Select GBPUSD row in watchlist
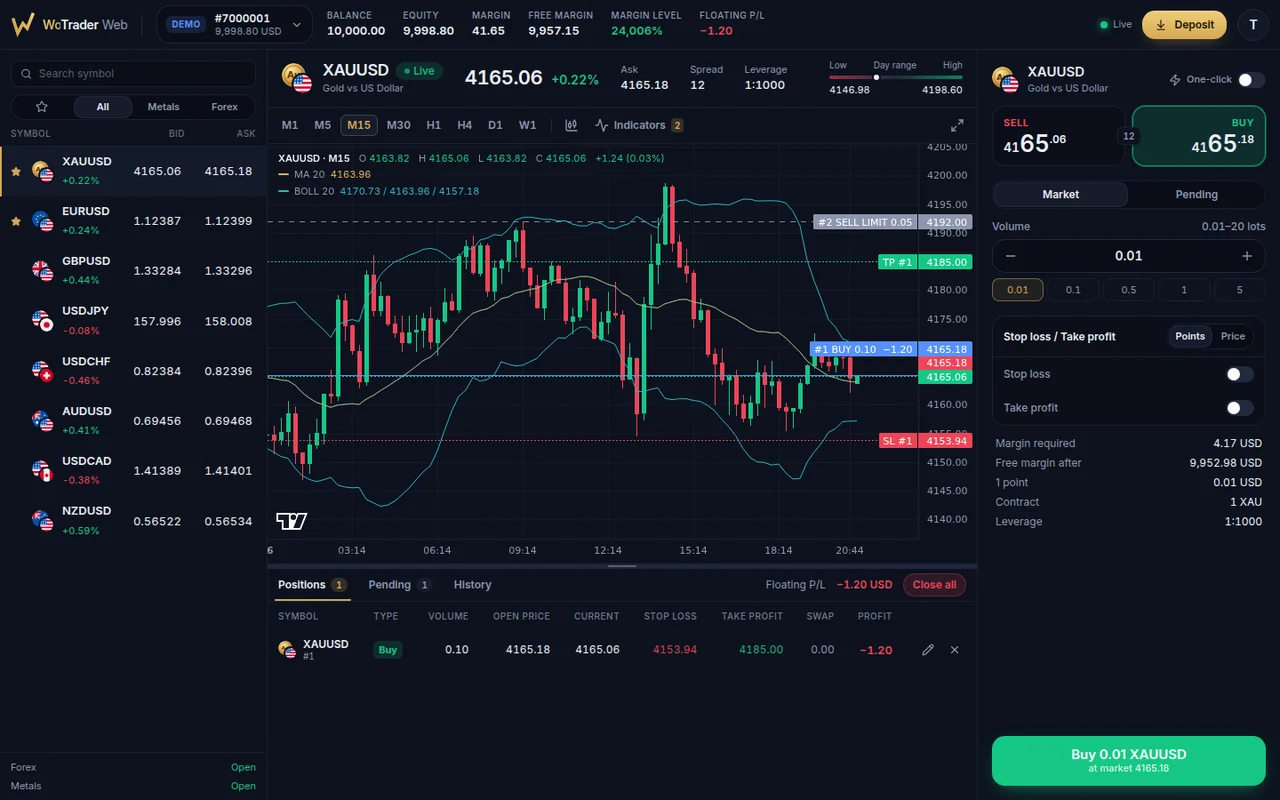Screen dimensions: 1280x800 pyautogui.click(x=133, y=271)
